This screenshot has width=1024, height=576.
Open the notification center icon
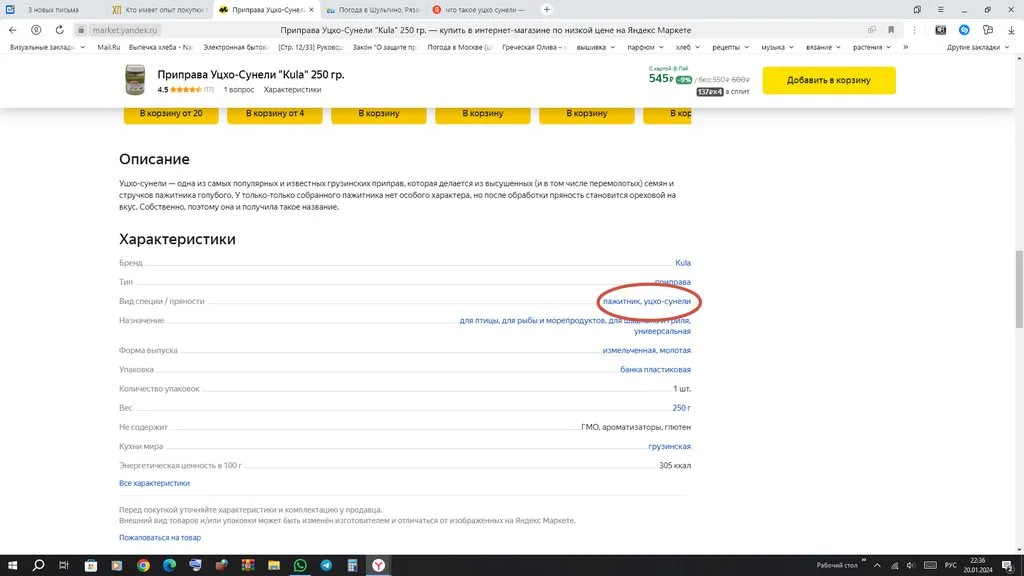point(1008,566)
